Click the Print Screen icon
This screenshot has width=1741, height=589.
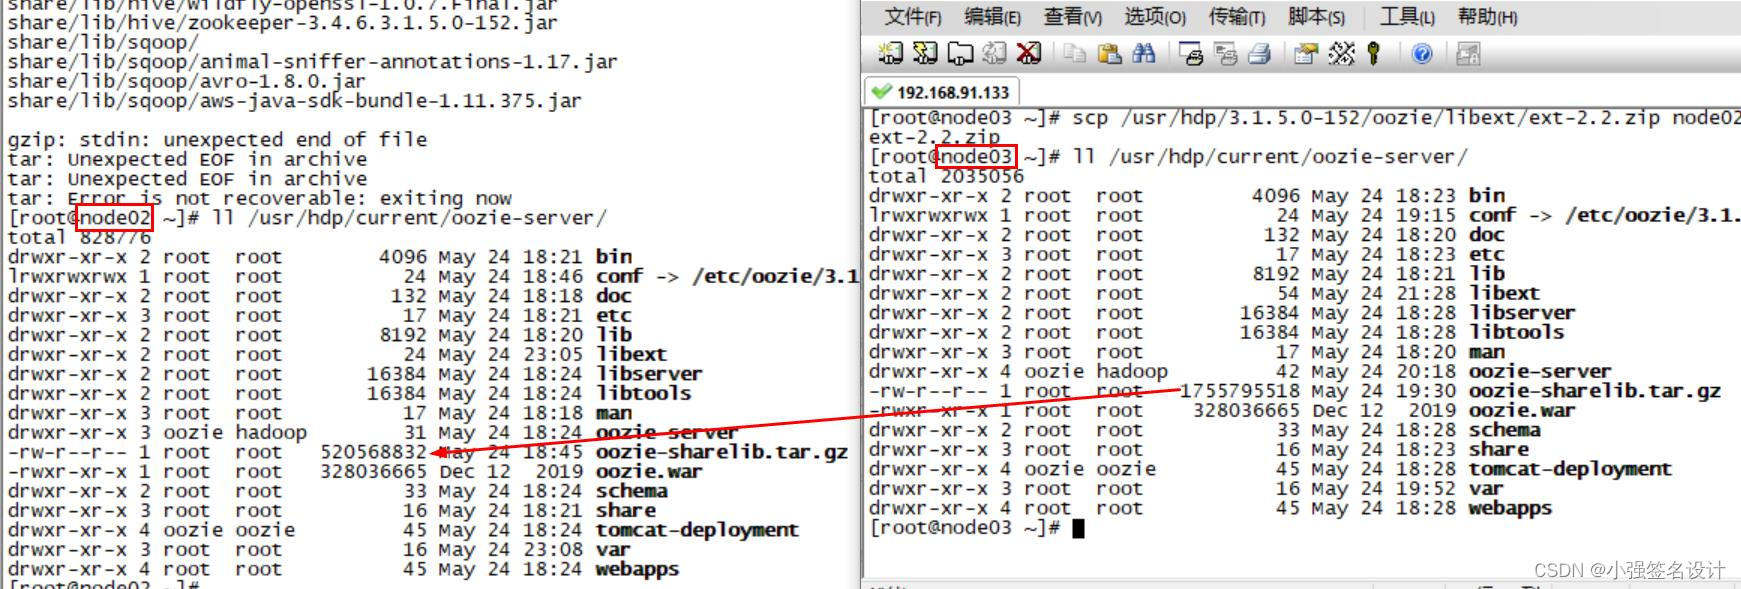point(1191,53)
